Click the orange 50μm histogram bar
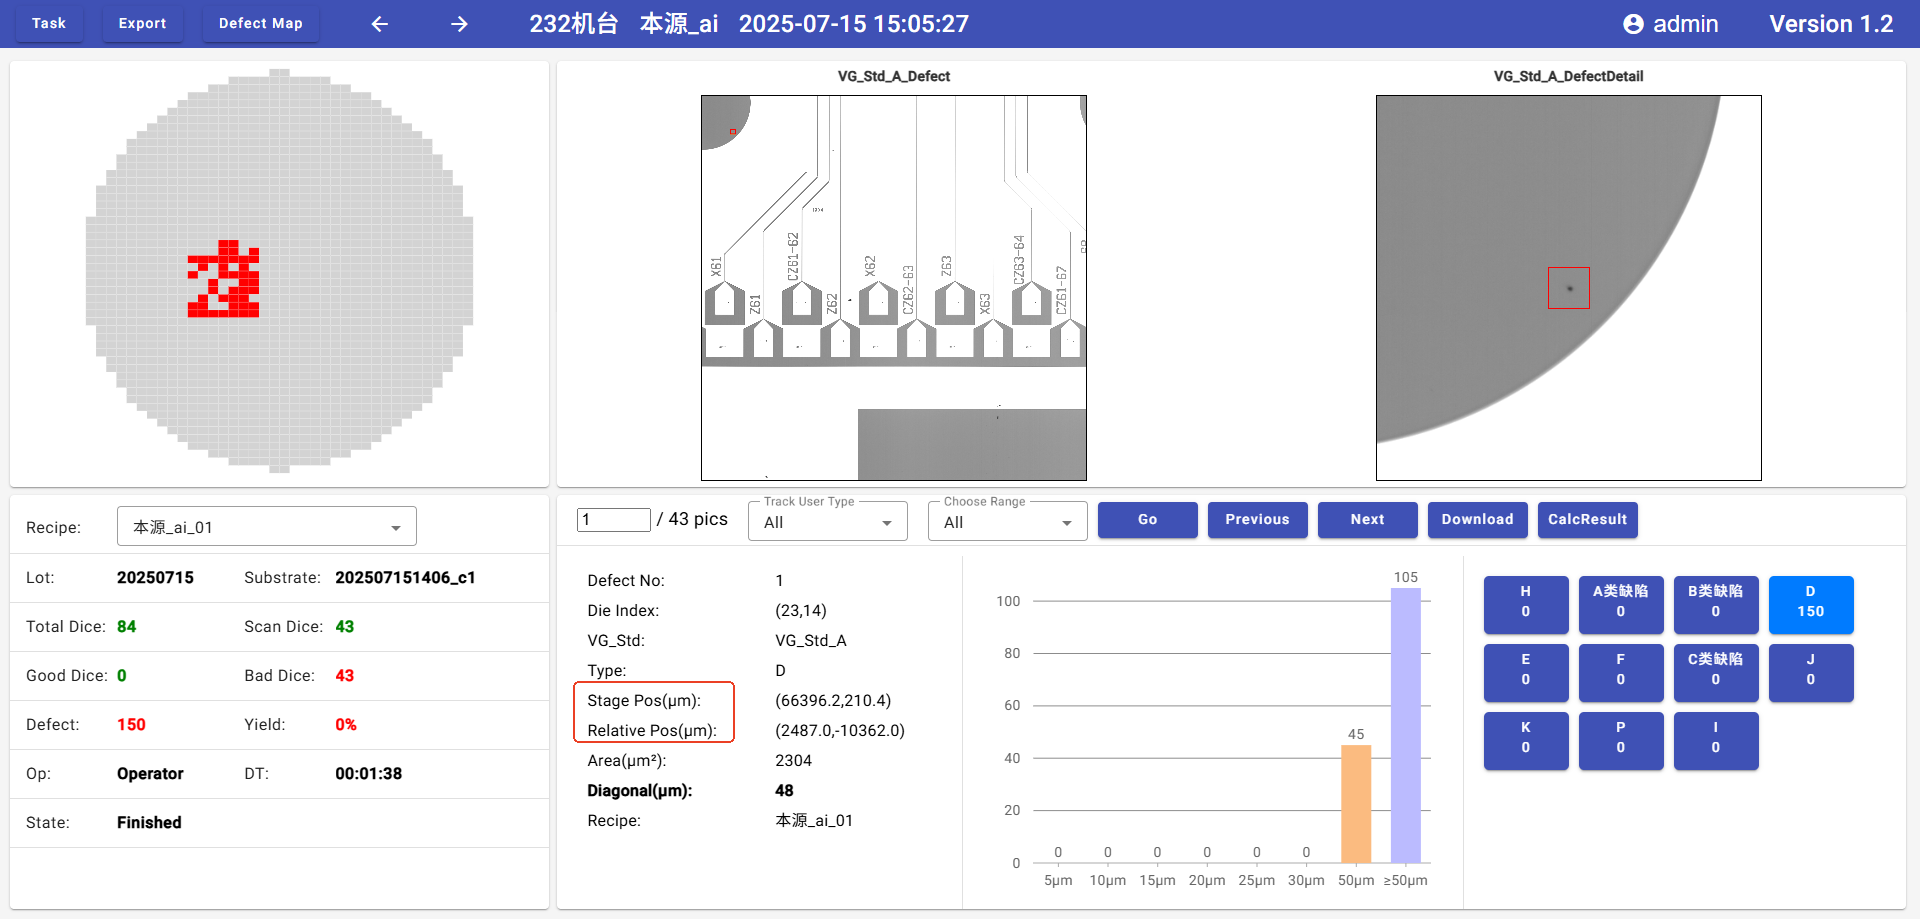This screenshot has height=919, width=1920. [1355, 803]
